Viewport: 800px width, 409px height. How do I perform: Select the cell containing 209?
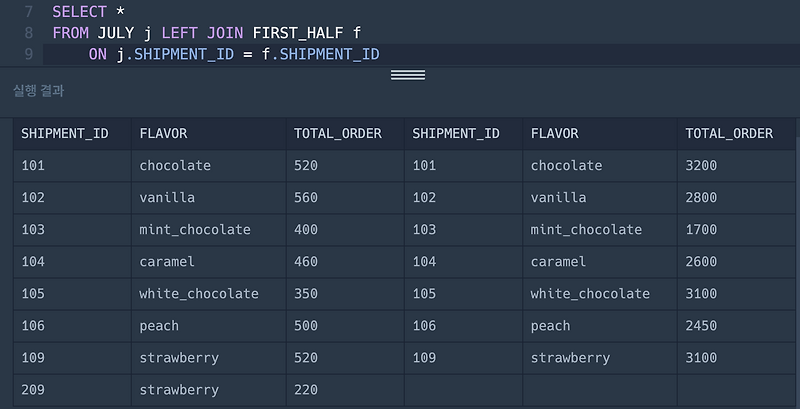point(33,390)
